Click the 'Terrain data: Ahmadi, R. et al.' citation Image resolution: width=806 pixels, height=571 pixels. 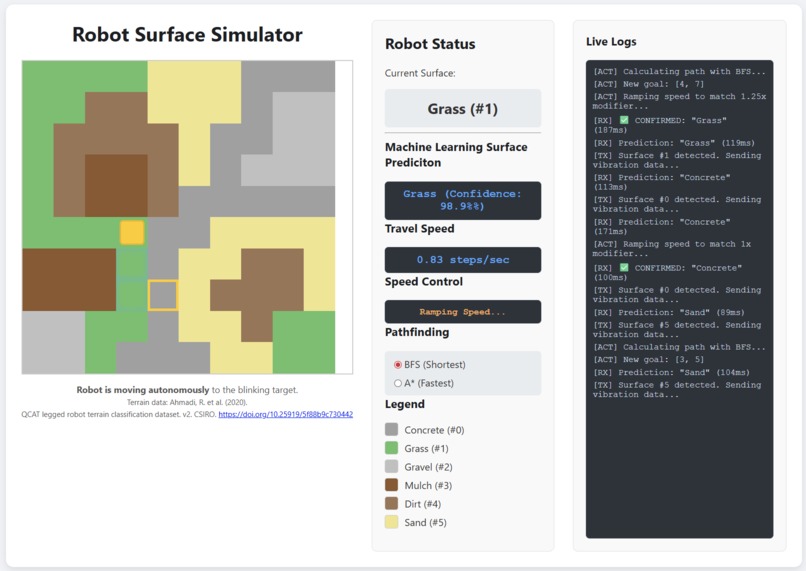pyautogui.click(x=187, y=402)
